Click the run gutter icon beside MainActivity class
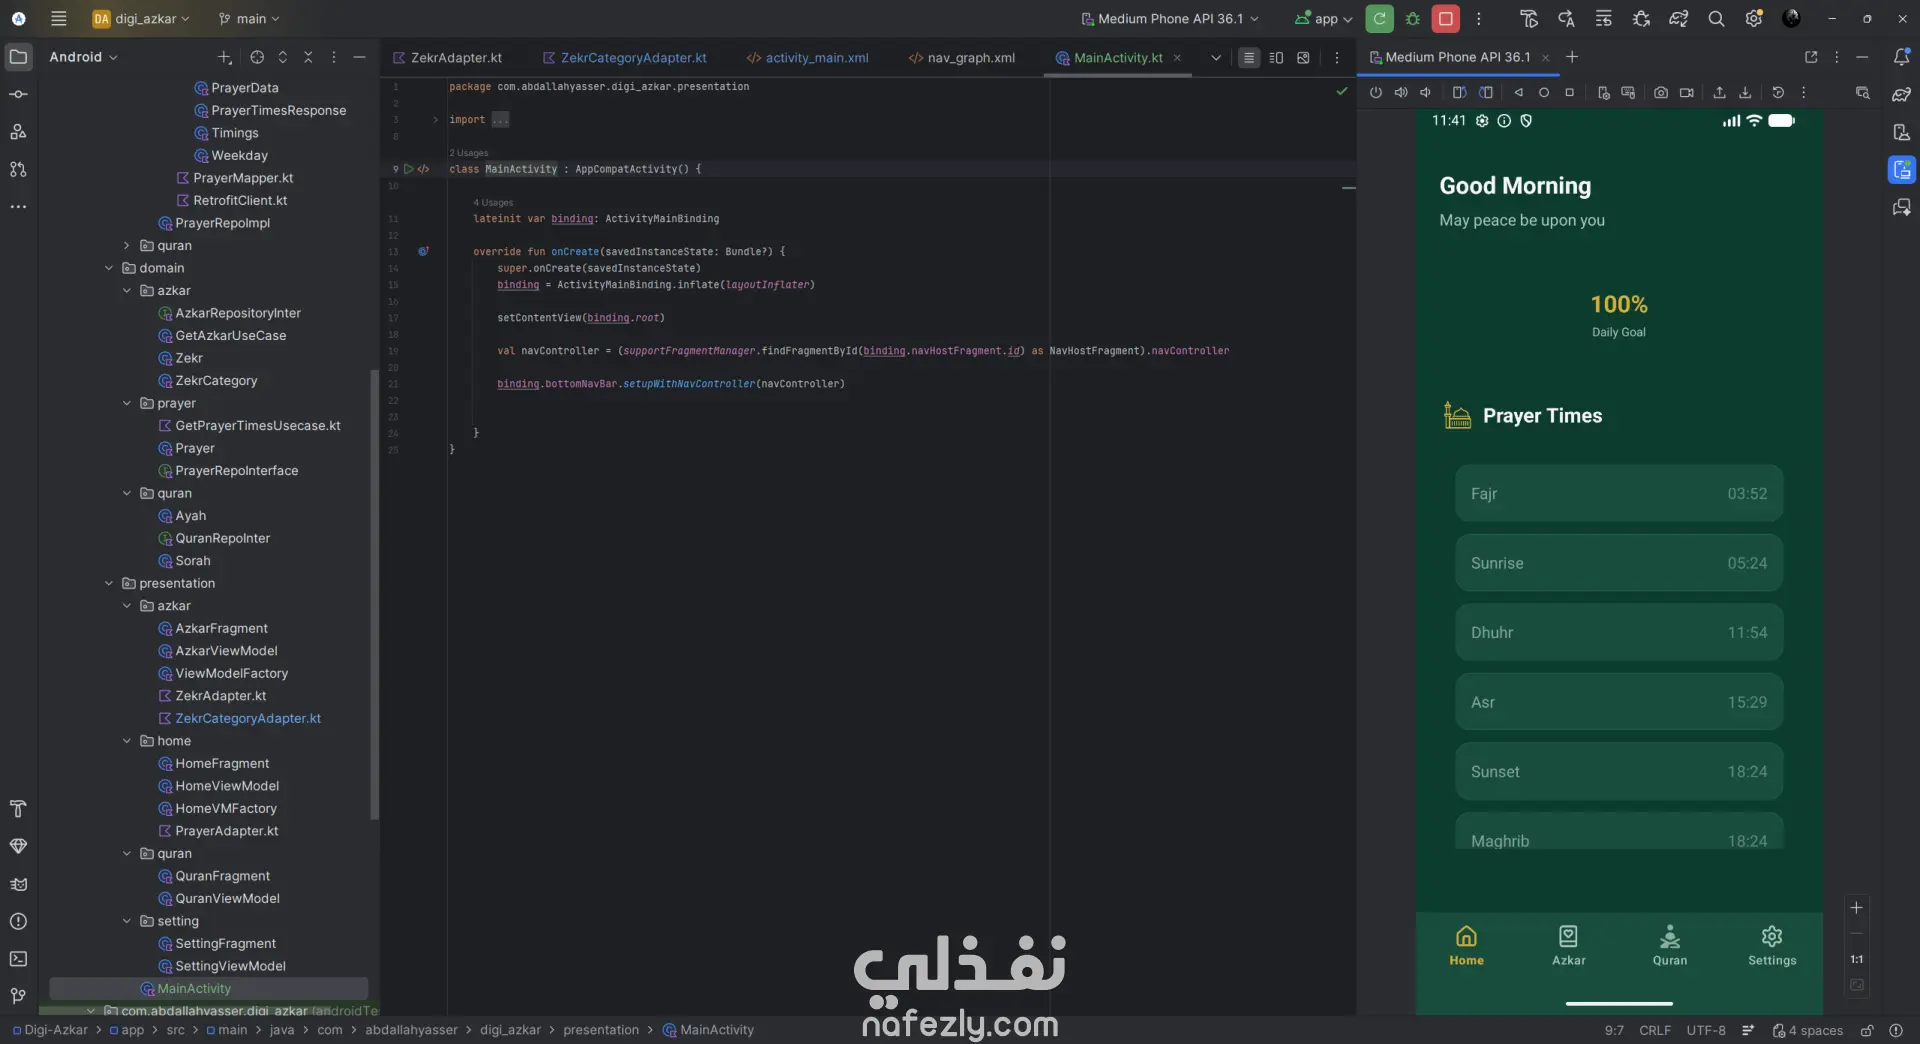The image size is (1920, 1044). tap(408, 169)
